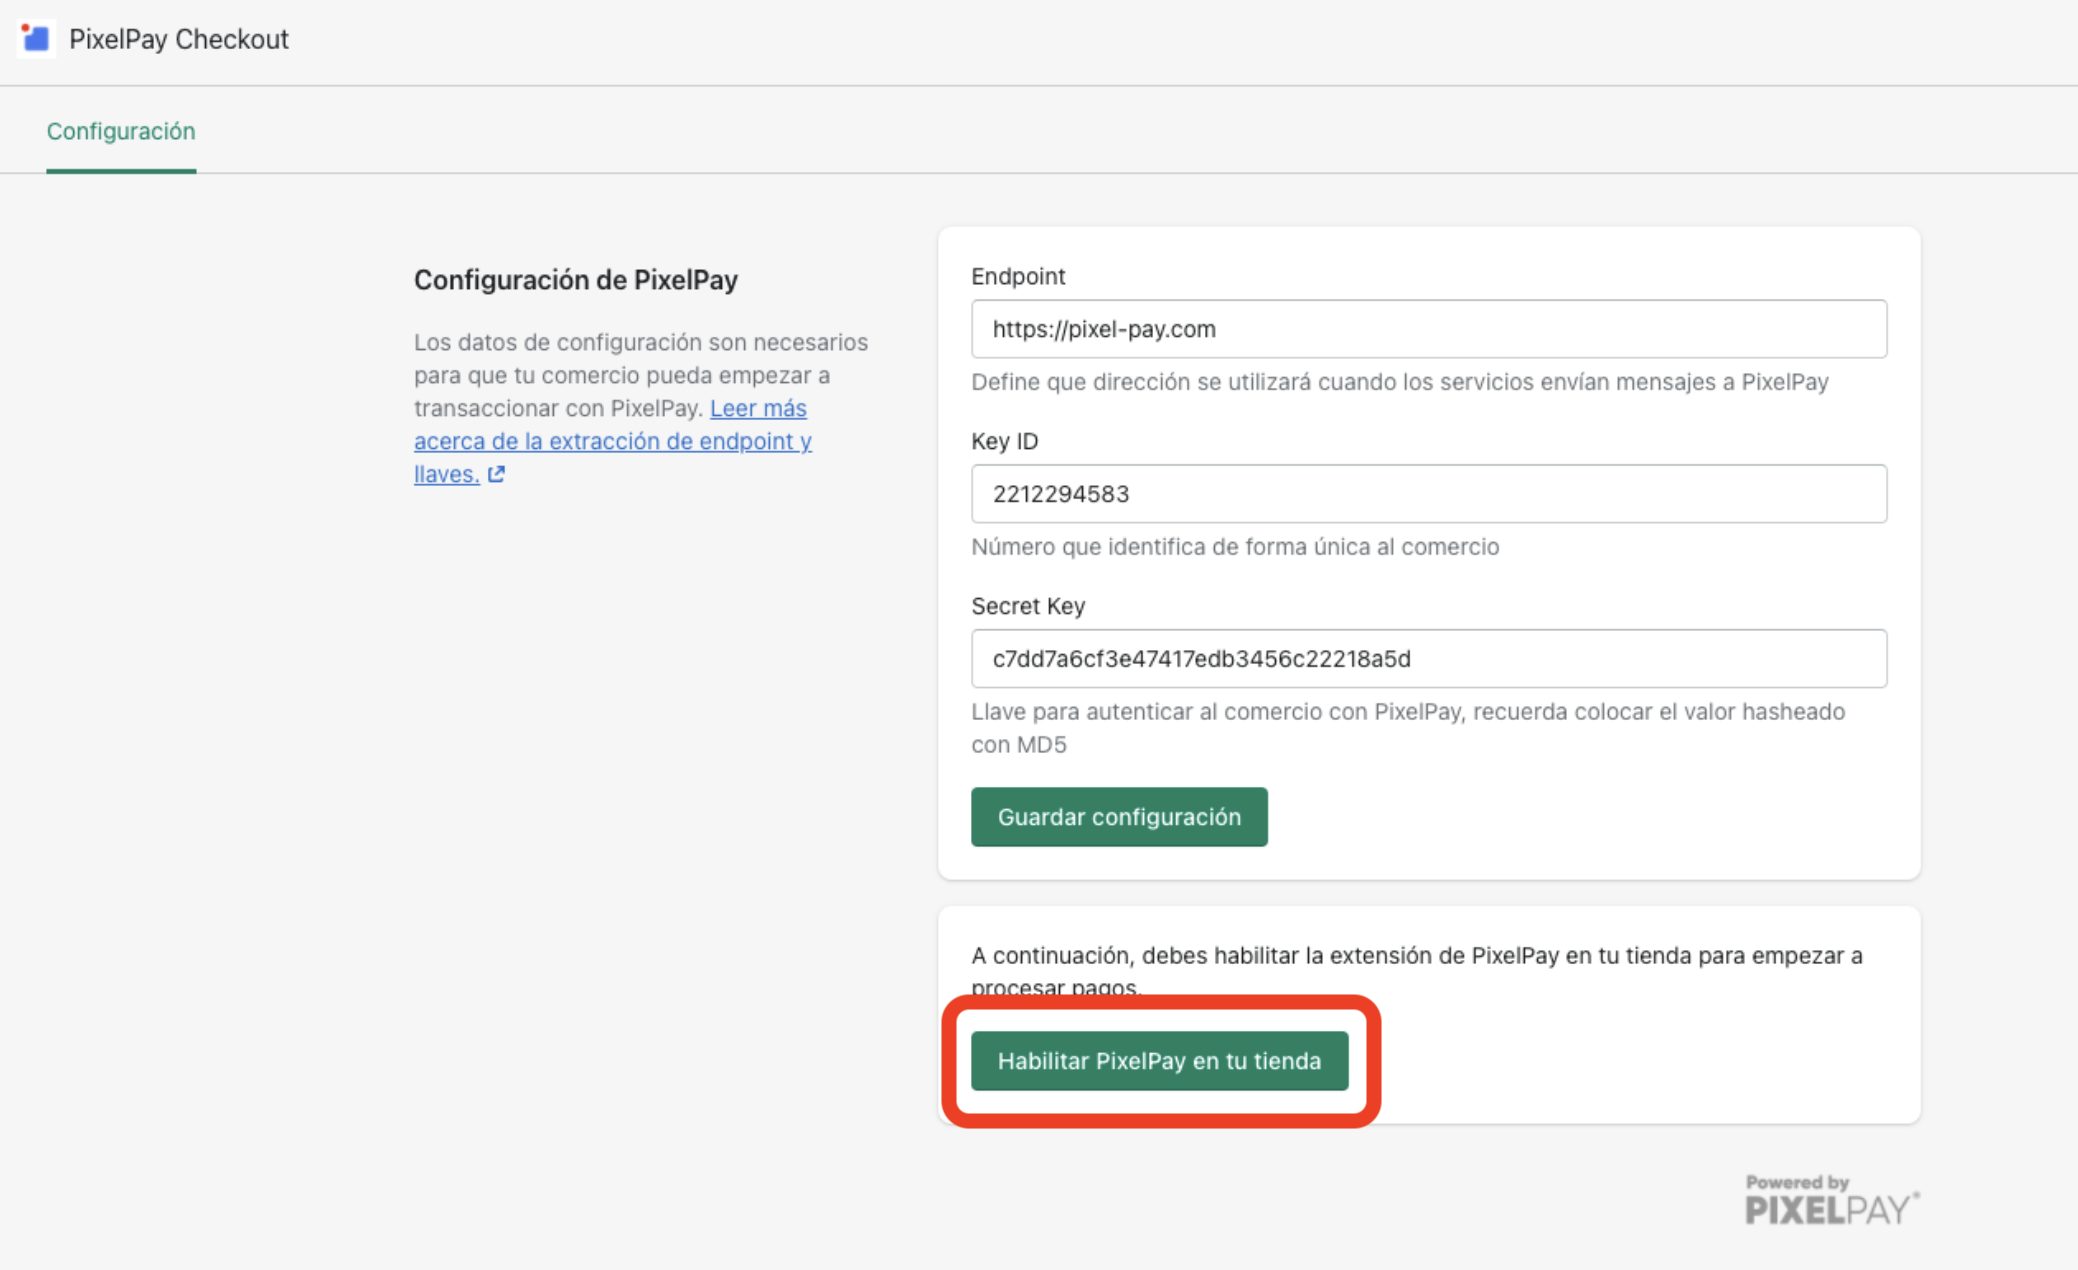Image resolution: width=2078 pixels, height=1270 pixels.
Task: Click Habilitar PixelPay en tu tienda button
Action: [1159, 1061]
